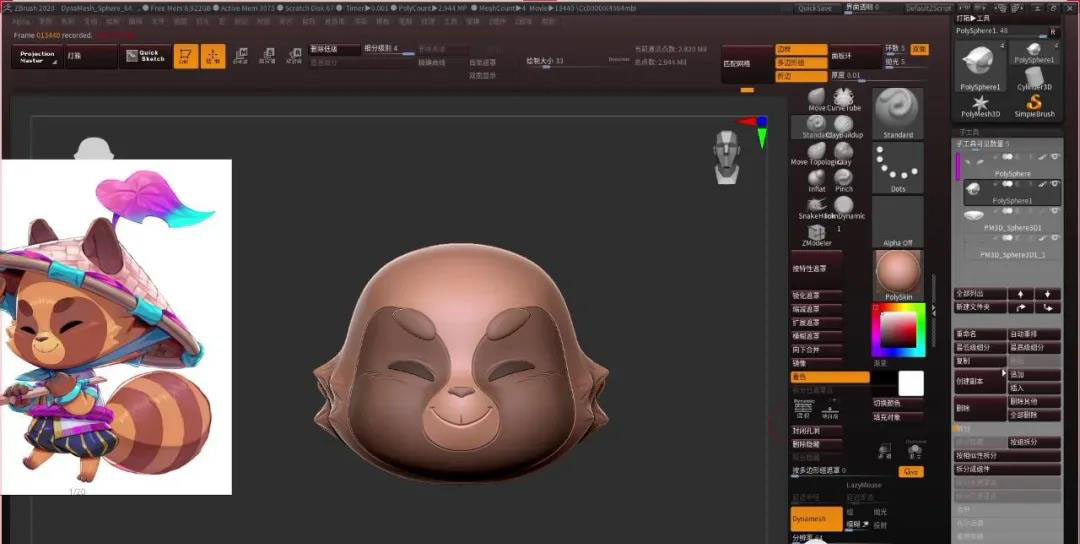
Task: Adjust the 细分级别 4 subdivision slider
Action: (x=389, y=50)
